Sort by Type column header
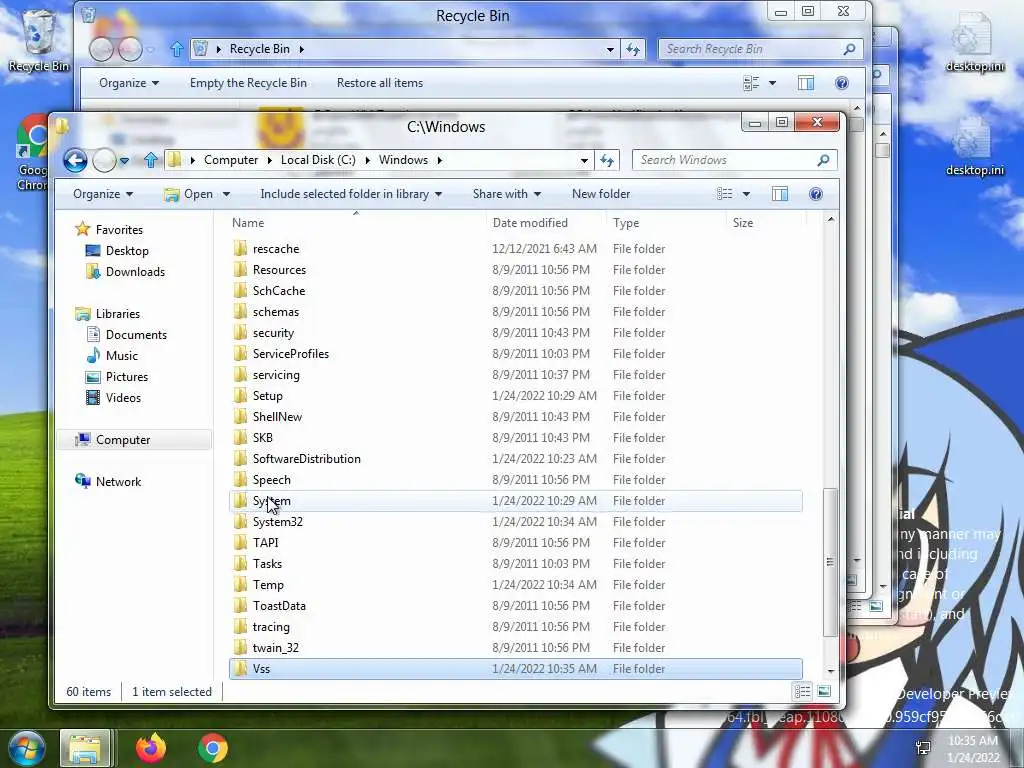The image size is (1024, 768). tap(666, 223)
